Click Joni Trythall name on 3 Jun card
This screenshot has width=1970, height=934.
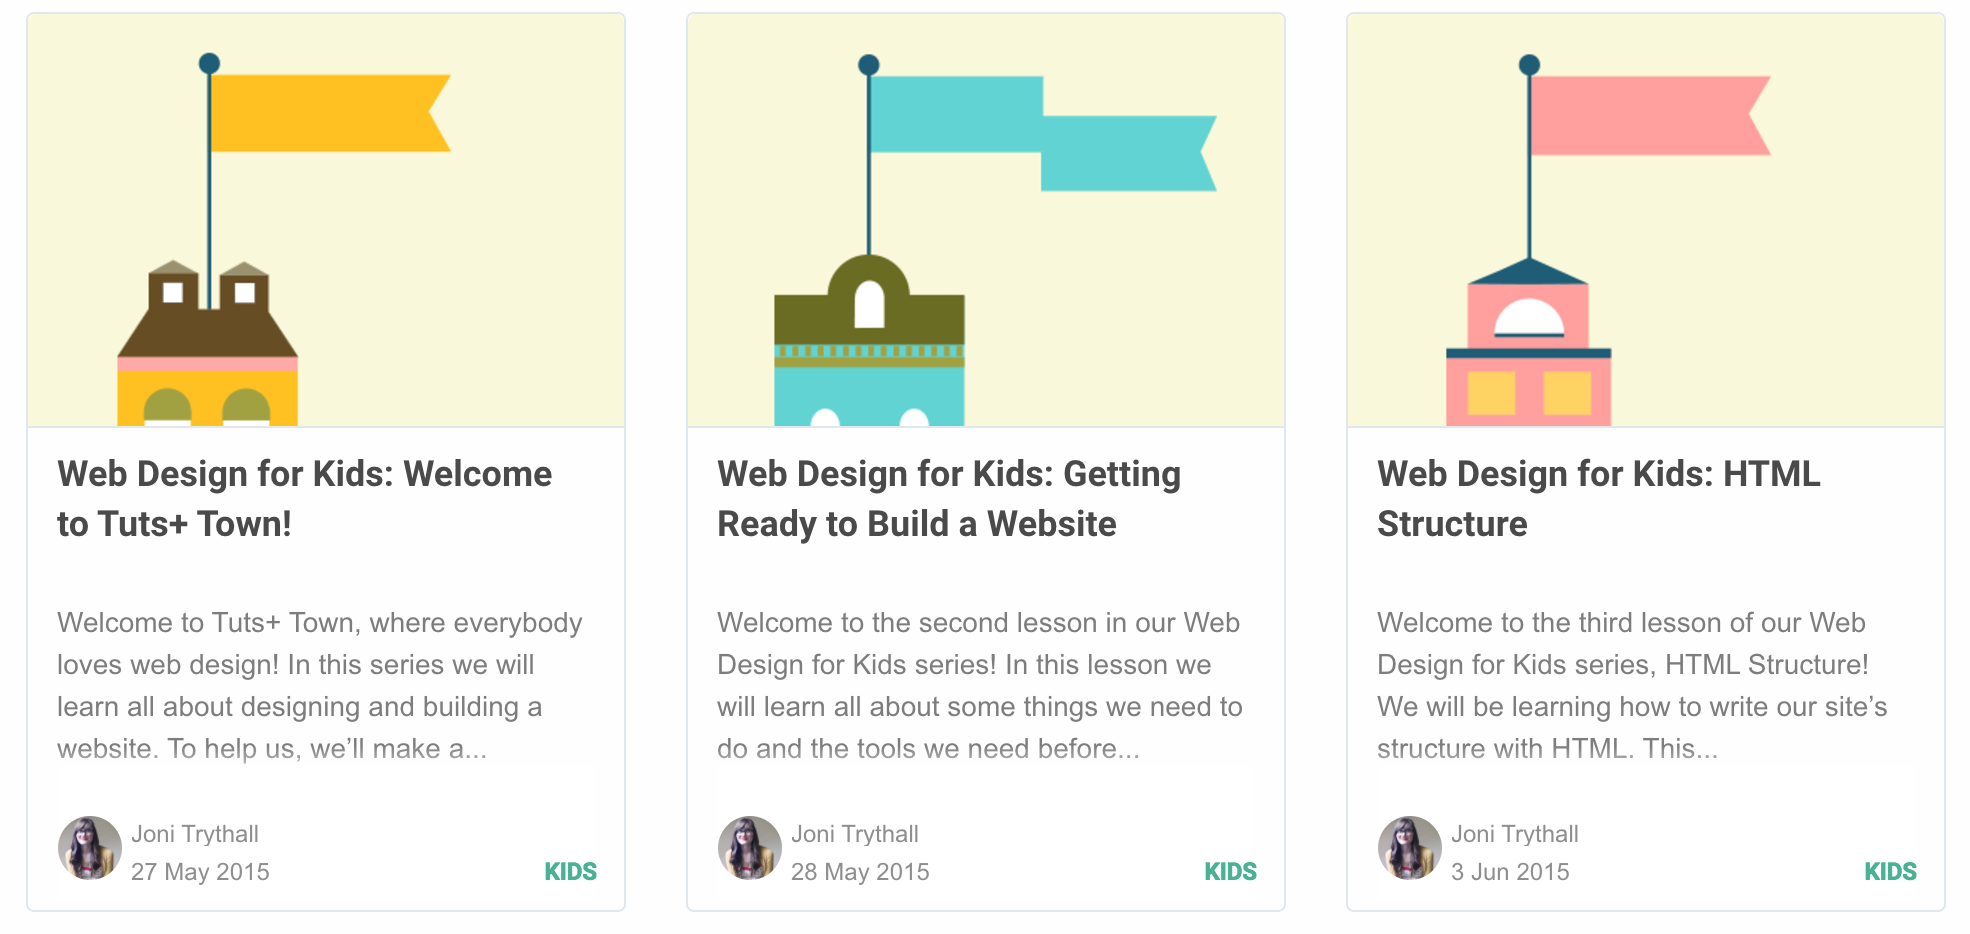pos(1515,834)
